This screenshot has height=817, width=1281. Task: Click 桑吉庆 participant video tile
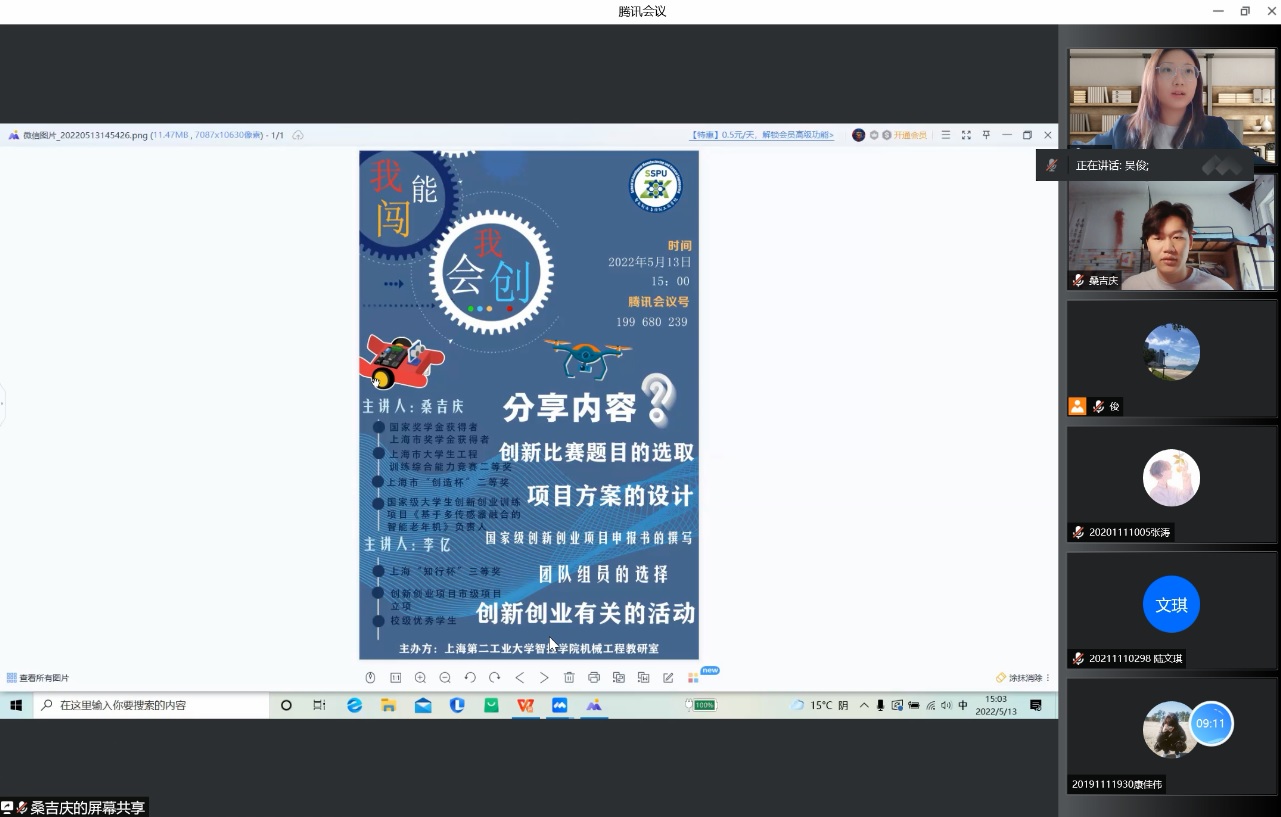click(1171, 233)
